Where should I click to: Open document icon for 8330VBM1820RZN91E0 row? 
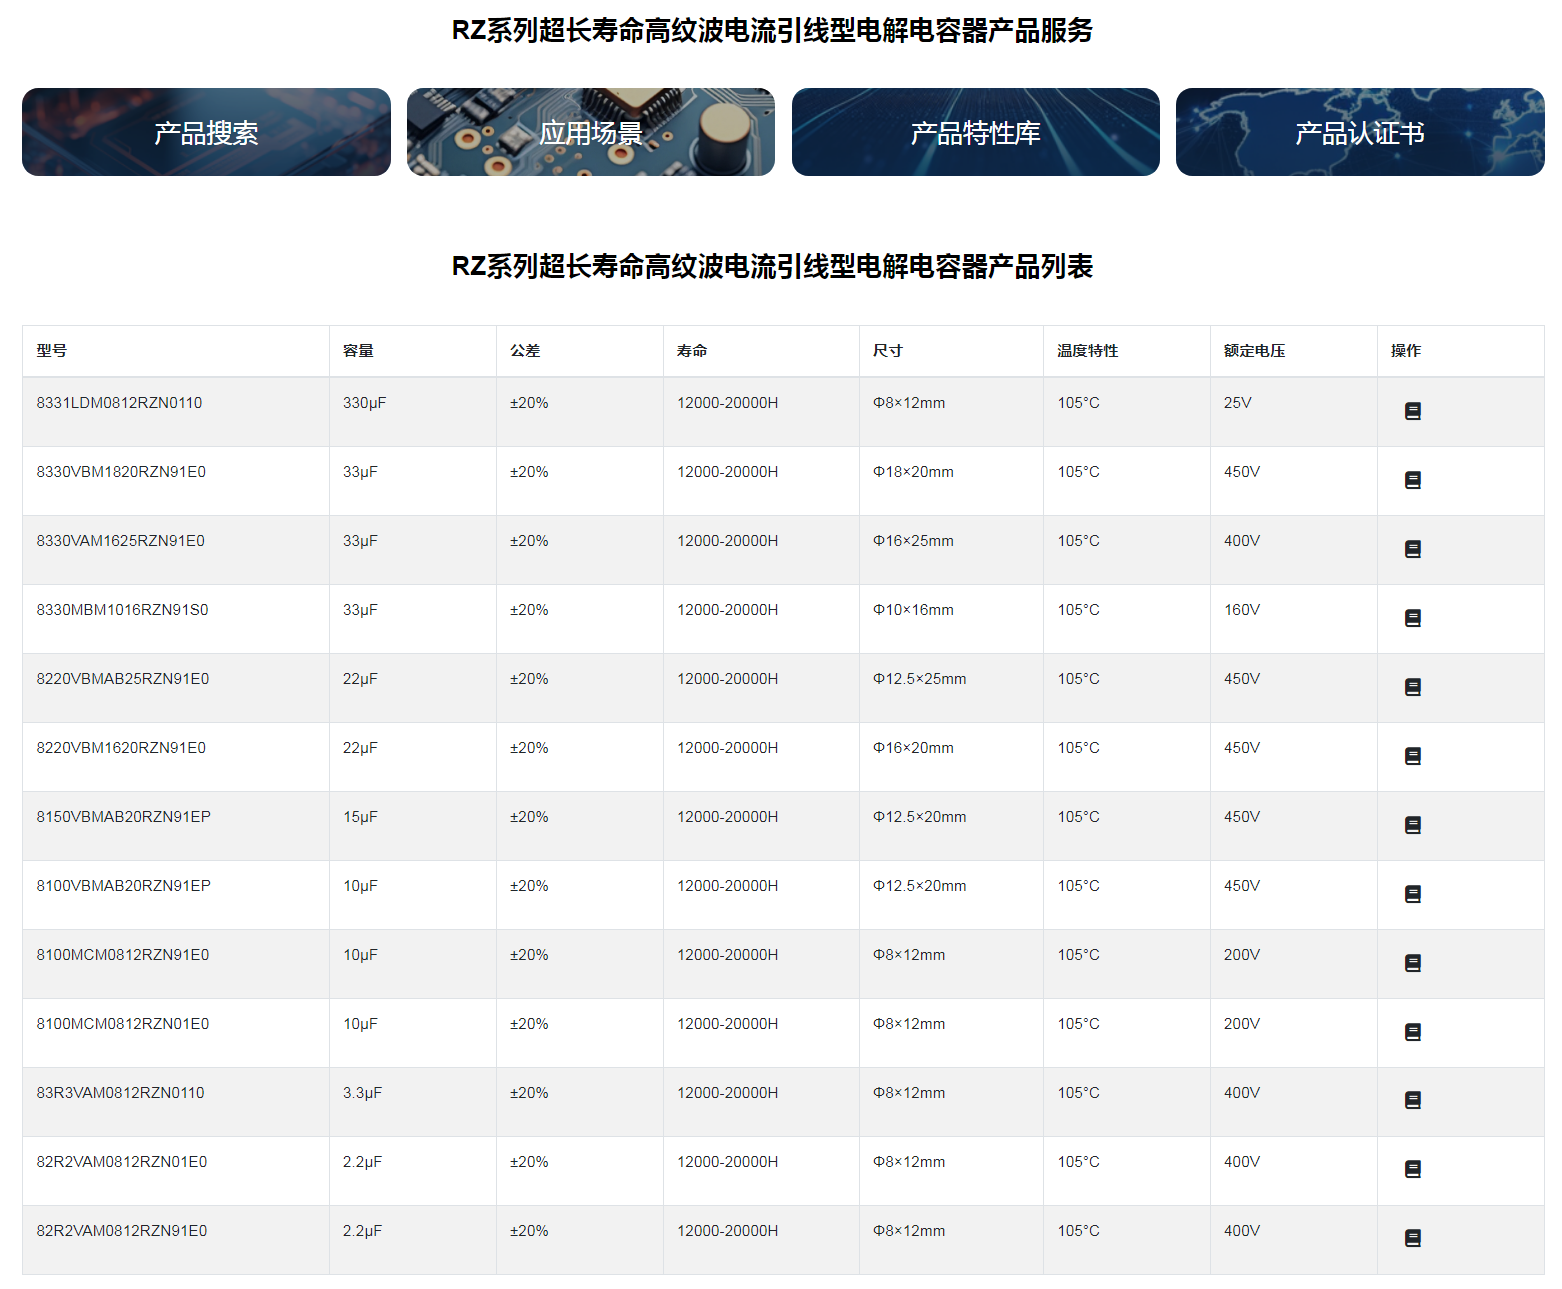tap(1412, 480)
